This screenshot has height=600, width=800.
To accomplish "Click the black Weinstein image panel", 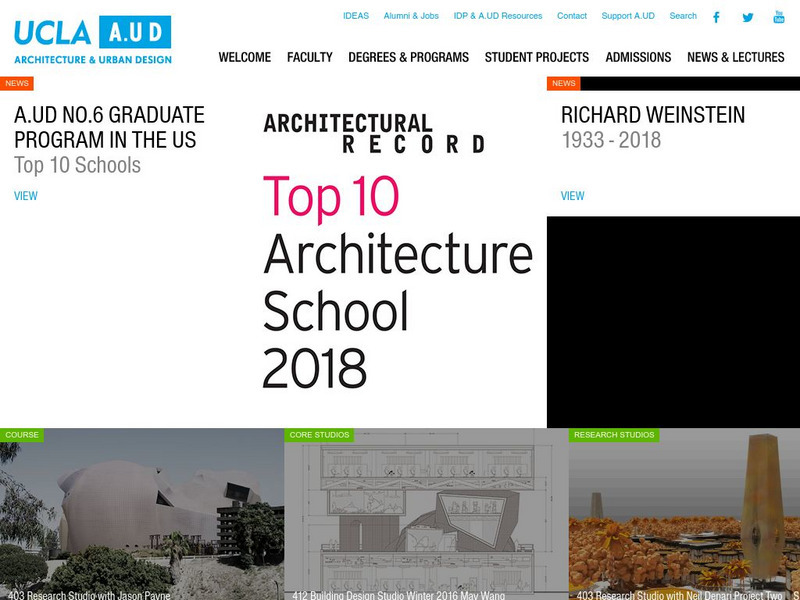I will [x=673, y=322].
